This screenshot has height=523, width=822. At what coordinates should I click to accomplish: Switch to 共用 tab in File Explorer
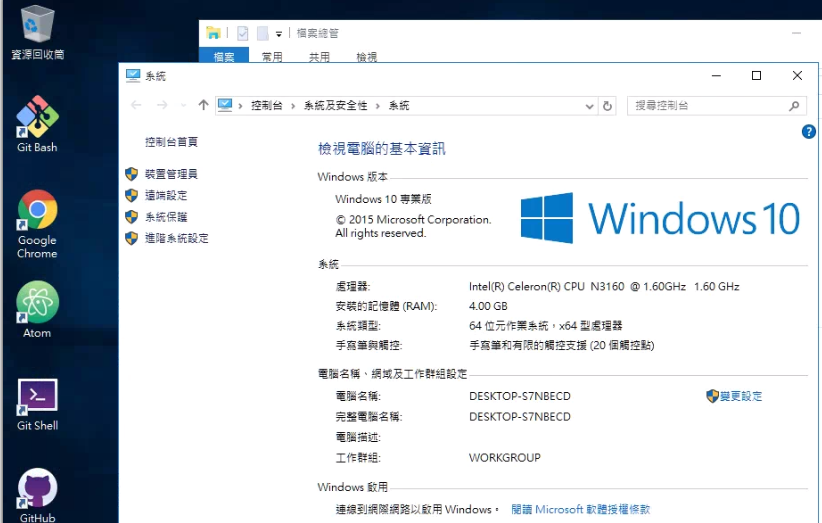tap(319, 57)
